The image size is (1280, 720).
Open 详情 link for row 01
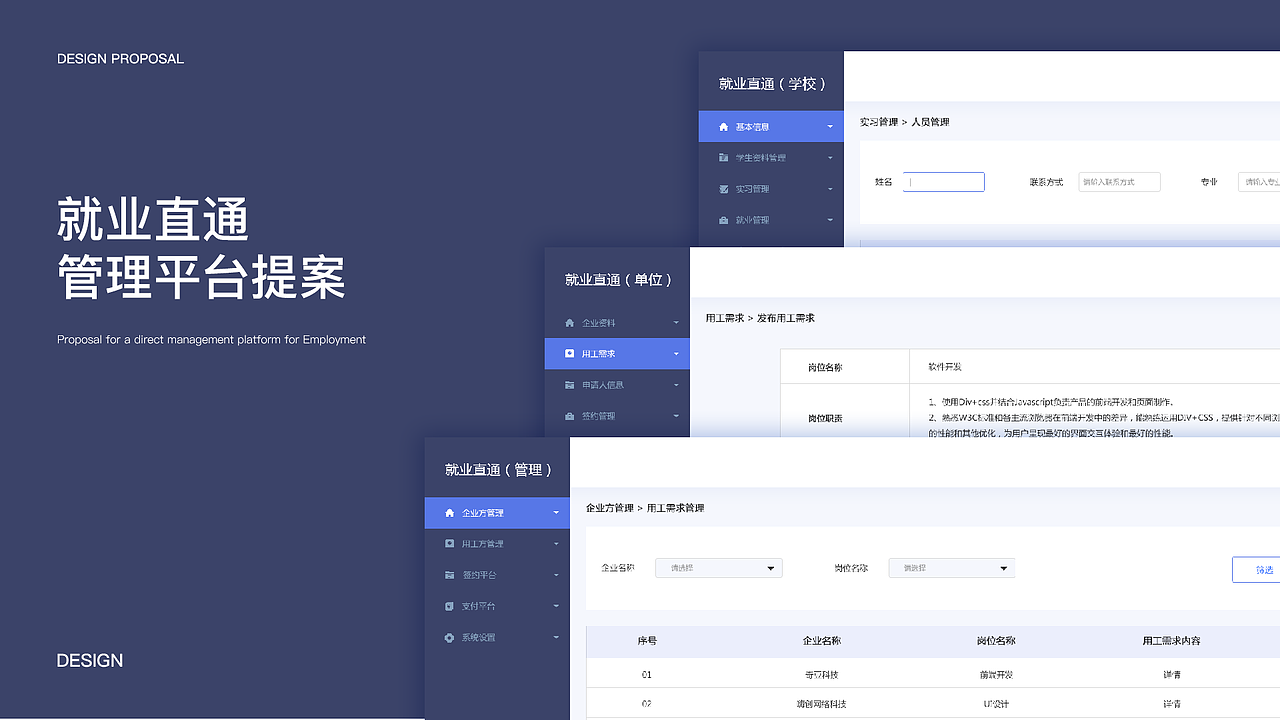[1172, 675]
